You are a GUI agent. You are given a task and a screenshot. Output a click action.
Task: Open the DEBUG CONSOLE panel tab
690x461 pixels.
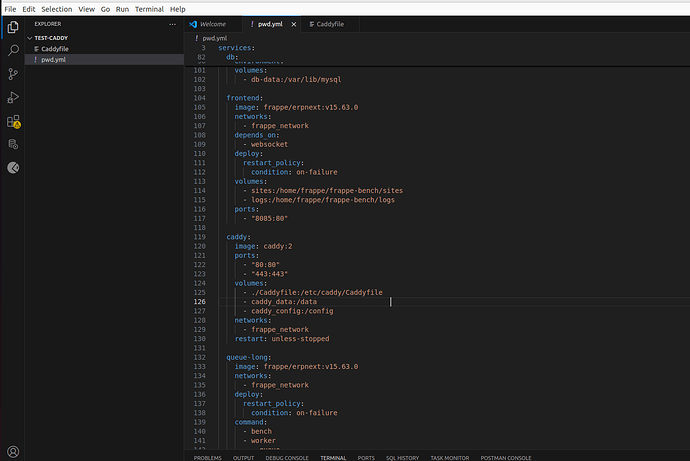287,458
